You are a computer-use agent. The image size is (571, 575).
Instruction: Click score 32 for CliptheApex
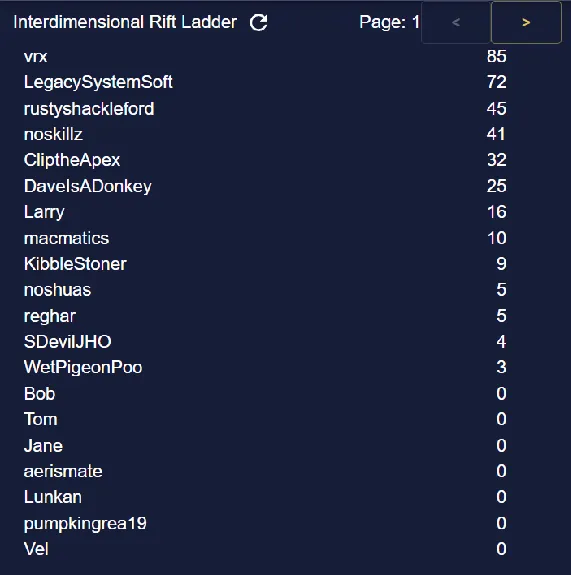pos(497,160)
